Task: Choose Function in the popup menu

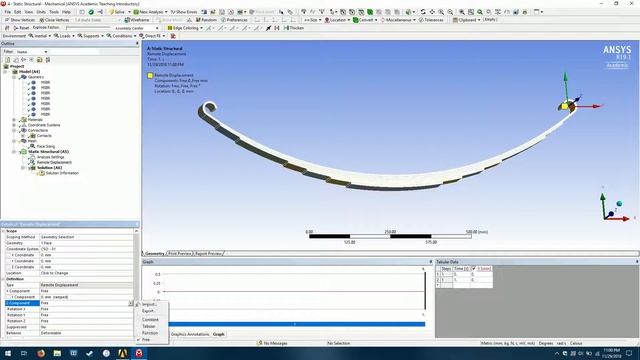Action: coord(150,333)
